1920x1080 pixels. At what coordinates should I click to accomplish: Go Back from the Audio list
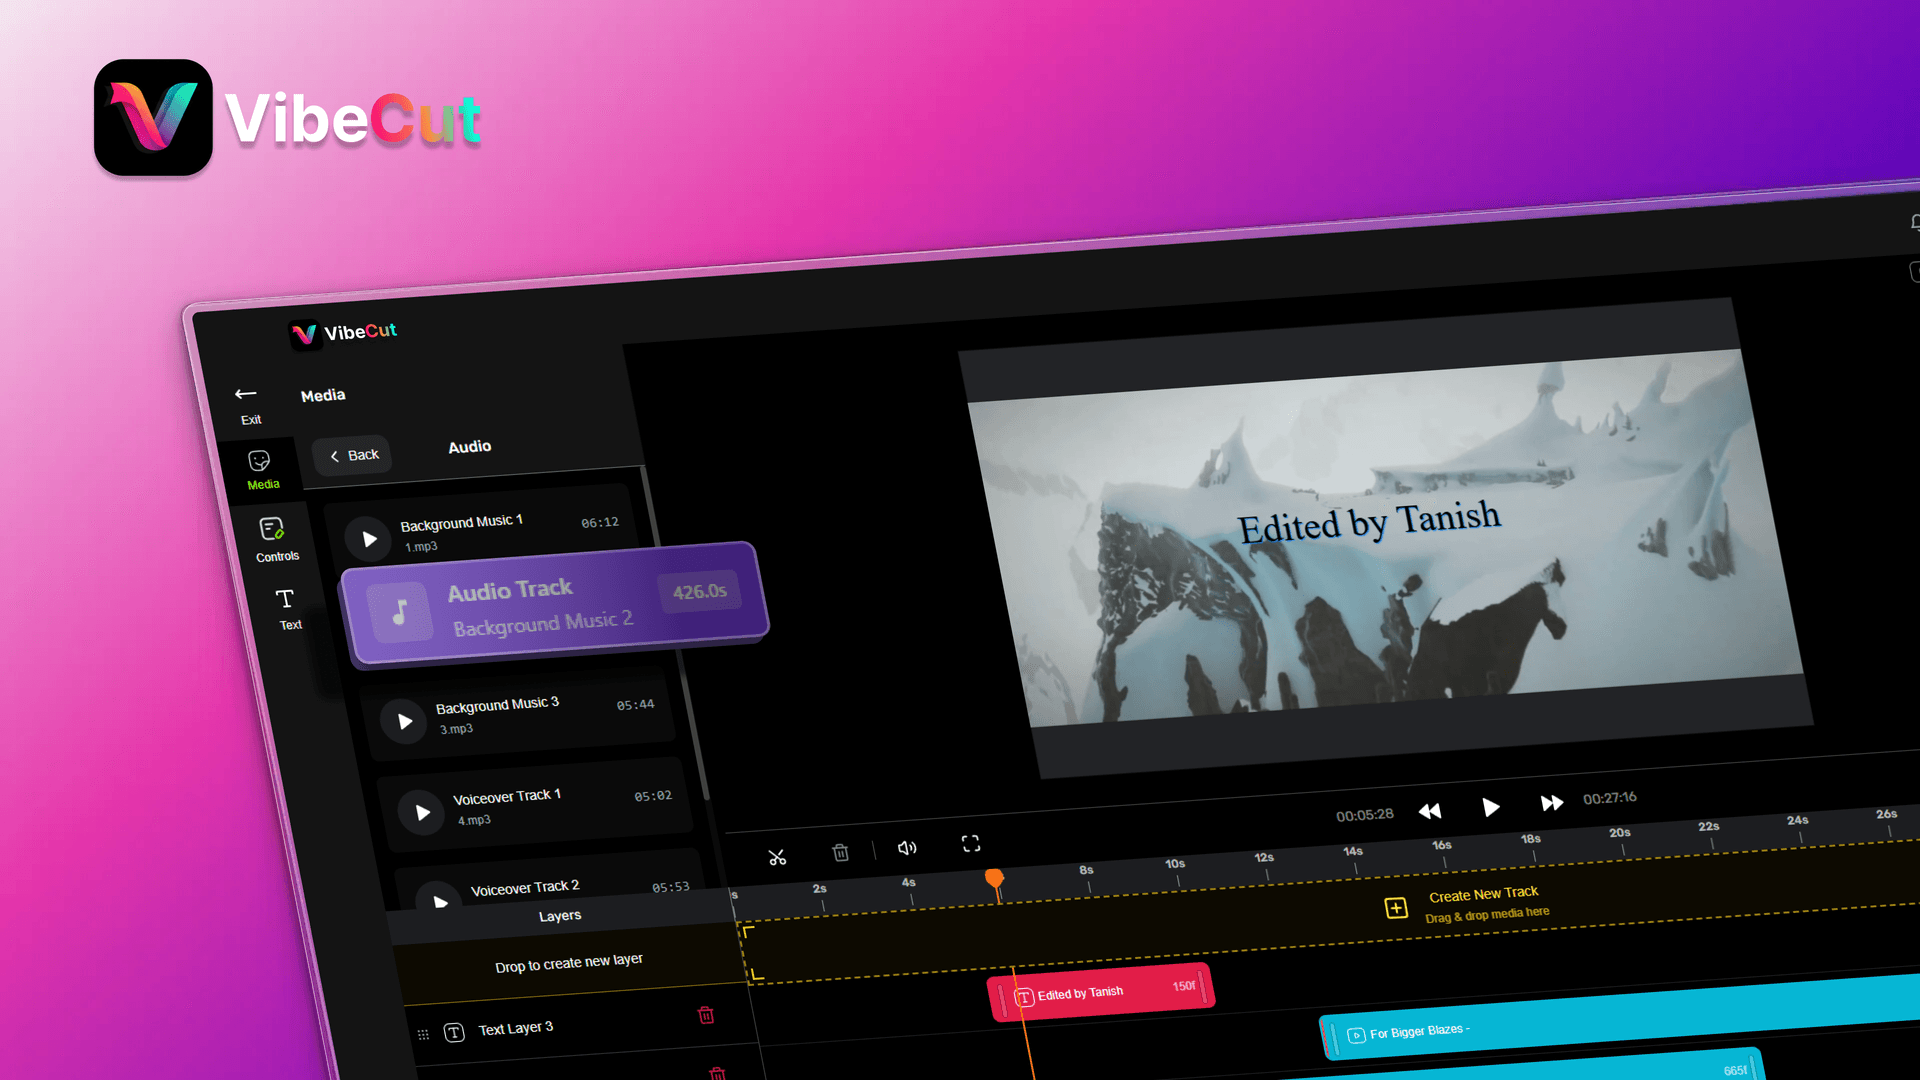tap(353, 455)
